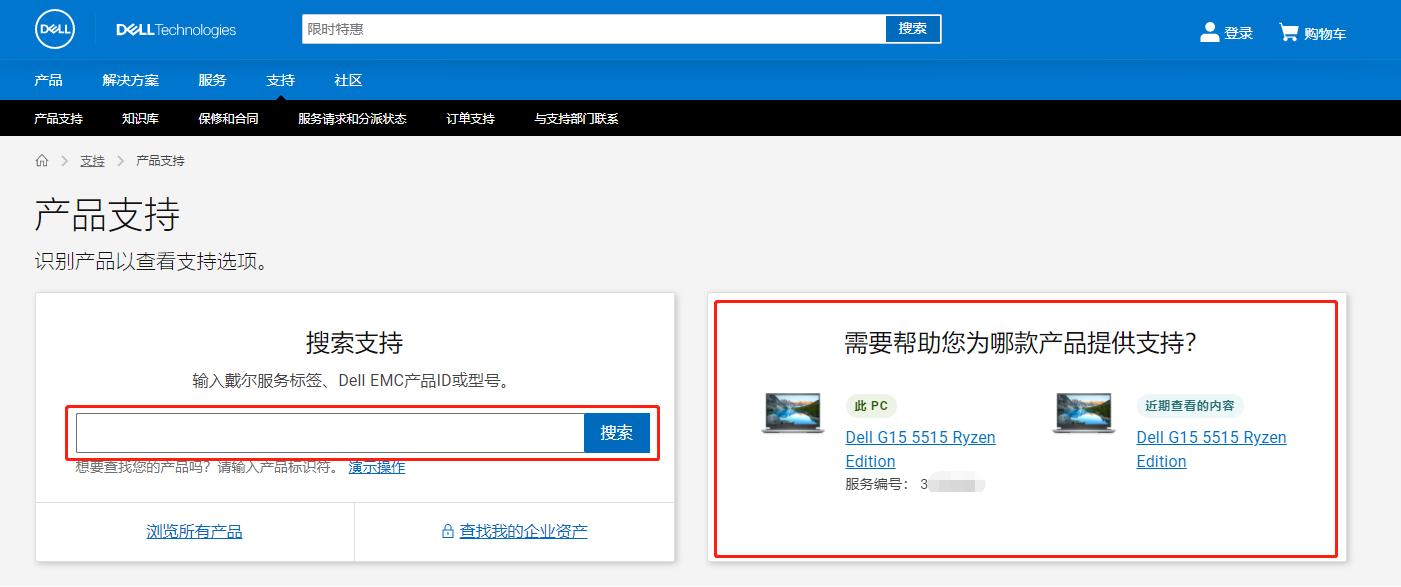Switch to the 保修和合同 tab

[228, 118]
